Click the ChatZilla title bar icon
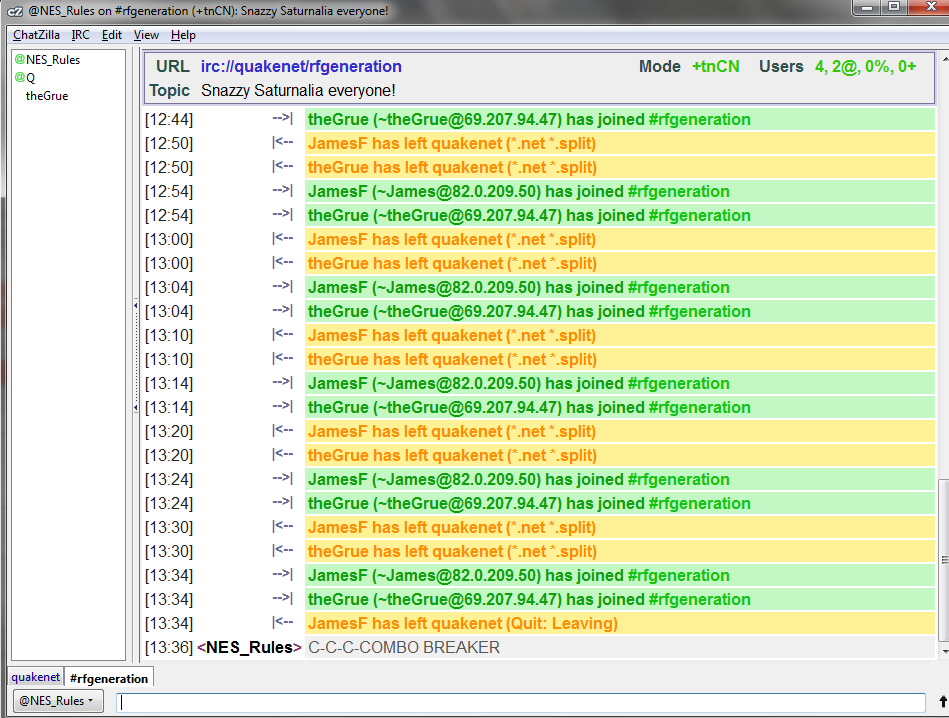This screenshot has height=718, width=949. (x=14, y=11)
